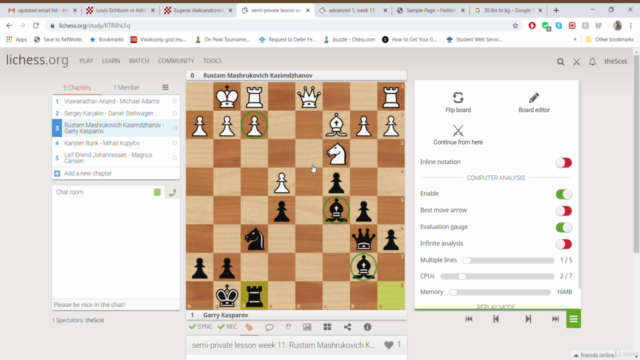The width and height of the screenshot is (640, 360).
Task: Adjust the Memory slider
Action: 500,292
